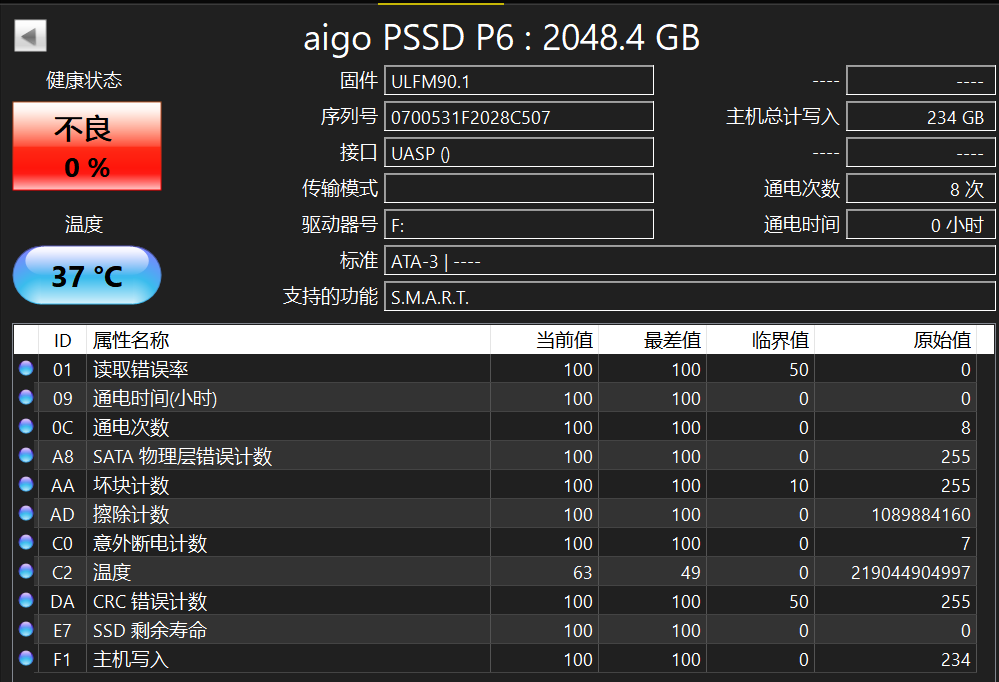The image size is (999, 682).
Task: Click the 主机总计写入 label
Action: (x=782, y=117)
